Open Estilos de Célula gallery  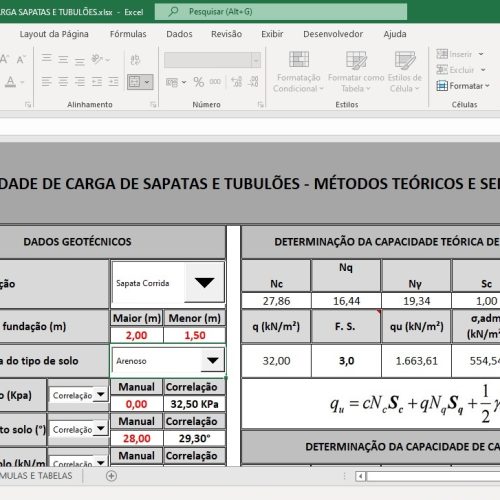click(405, 72)
